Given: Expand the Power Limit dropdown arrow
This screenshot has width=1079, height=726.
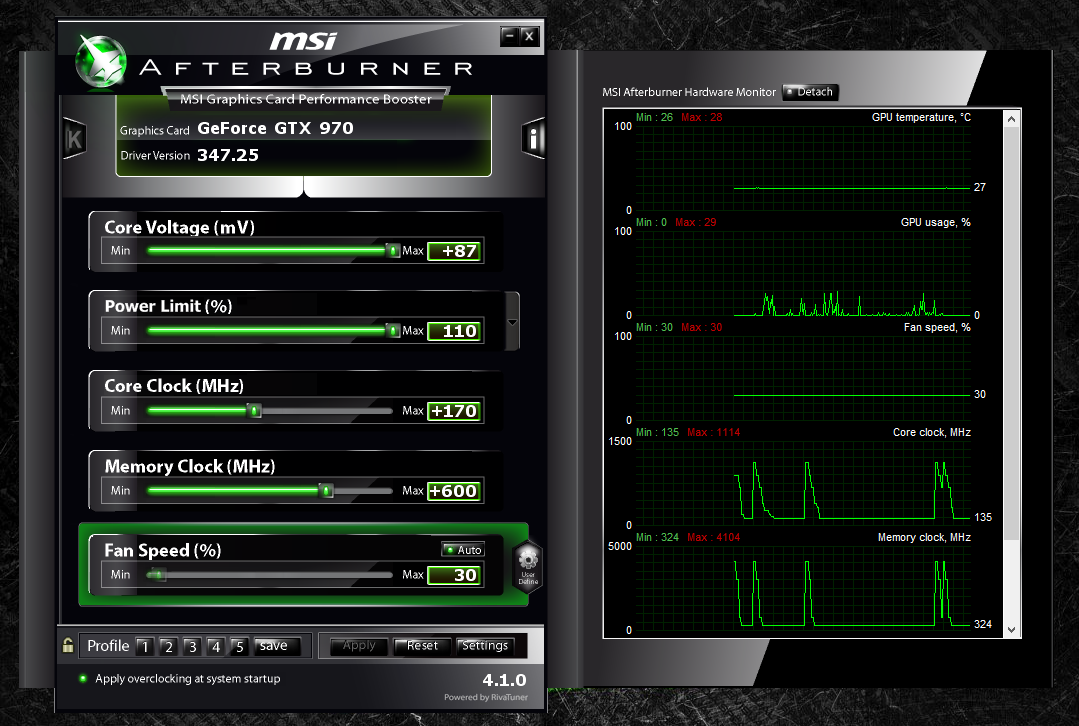Looking at the screenshot, I should coord(512,322).
